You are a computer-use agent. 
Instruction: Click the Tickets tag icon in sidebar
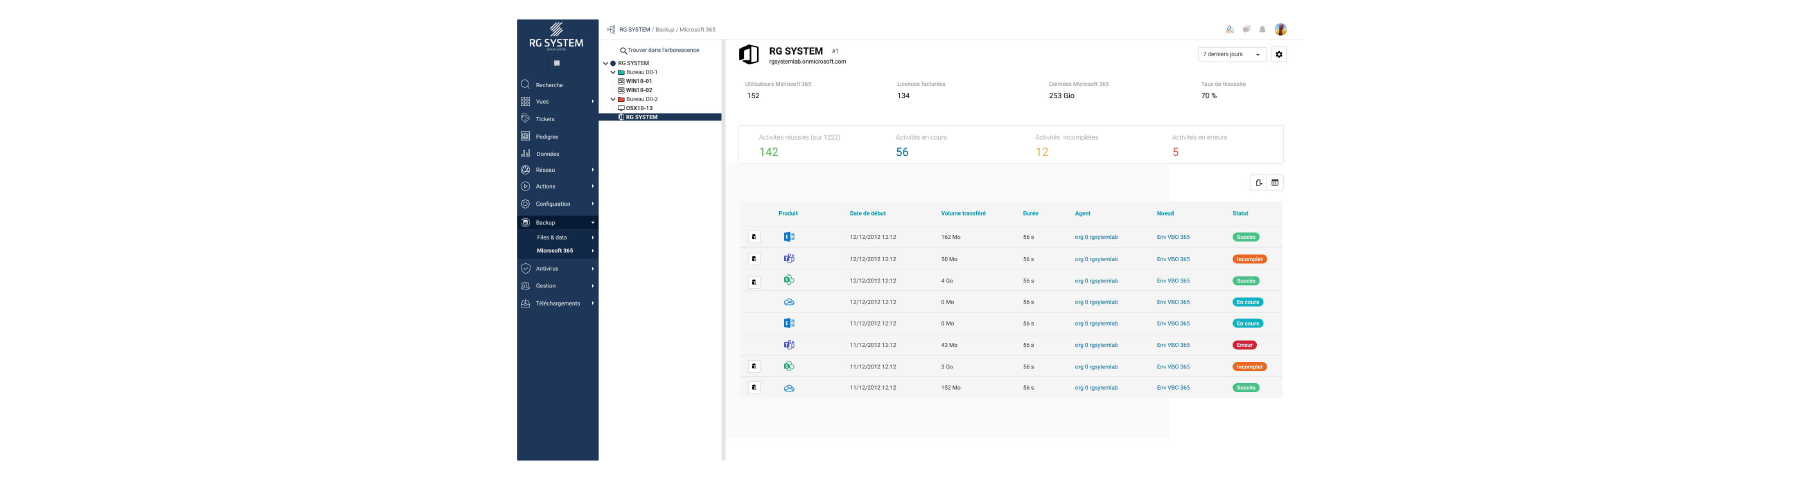(x=525, y=119)
